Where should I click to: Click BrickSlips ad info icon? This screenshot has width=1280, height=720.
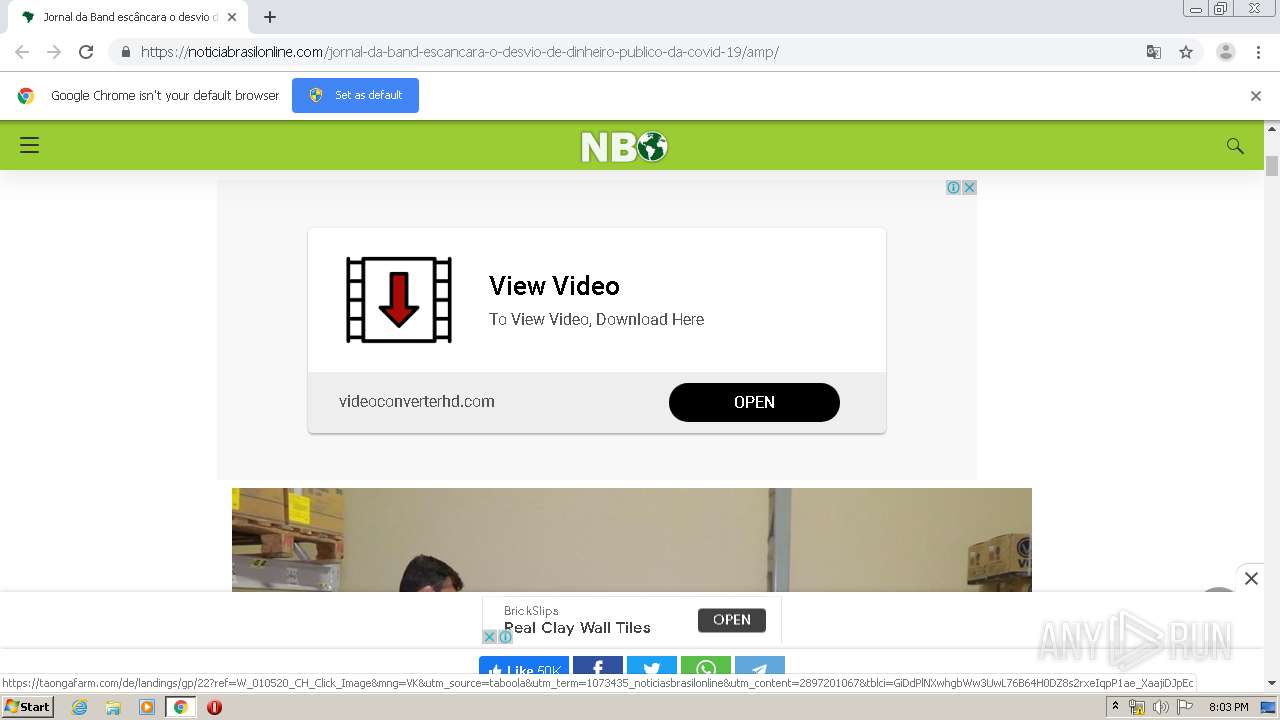505,637
